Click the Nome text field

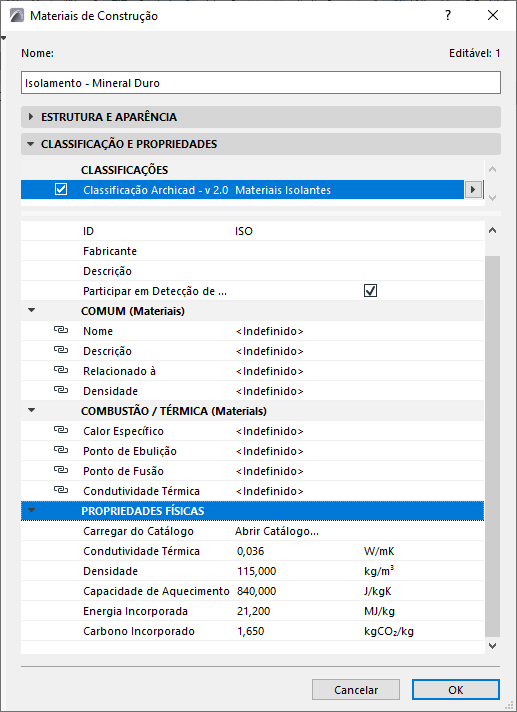tap(261, 83)
